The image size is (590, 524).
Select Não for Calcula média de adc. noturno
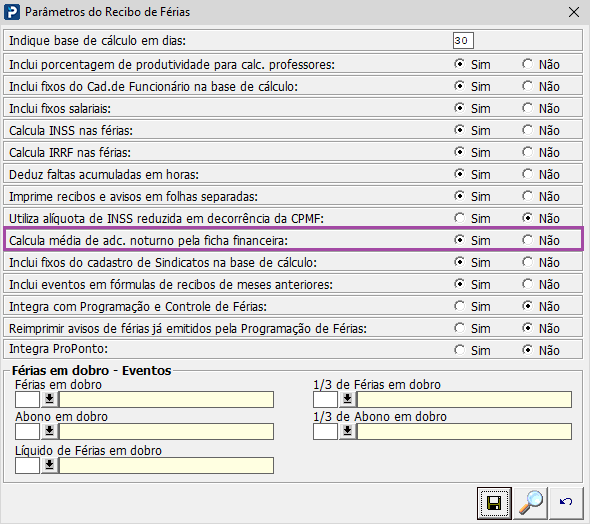[528, 240]
